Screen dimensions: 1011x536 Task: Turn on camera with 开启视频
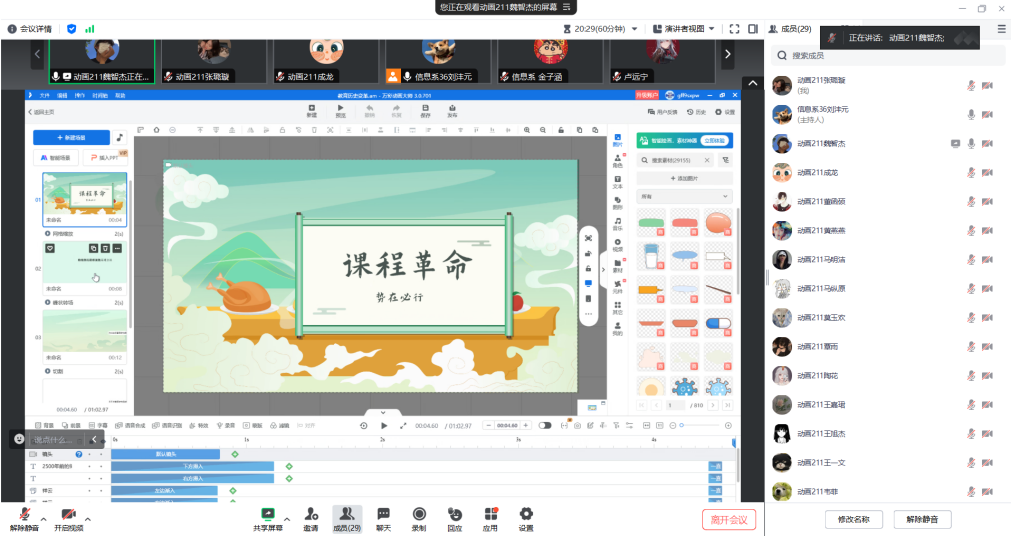coord(69,518)
